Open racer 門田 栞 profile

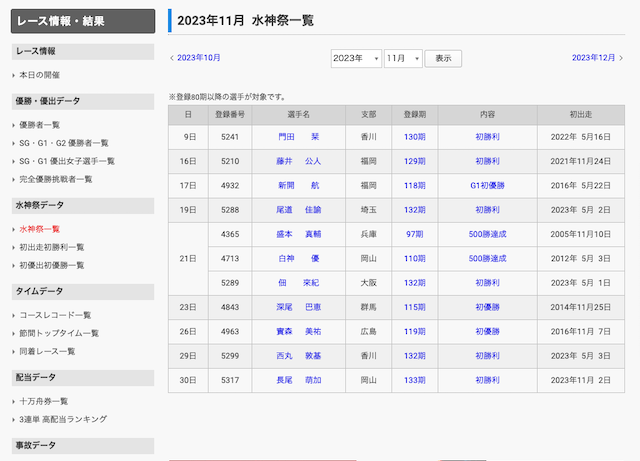click(x=298, y=137)
